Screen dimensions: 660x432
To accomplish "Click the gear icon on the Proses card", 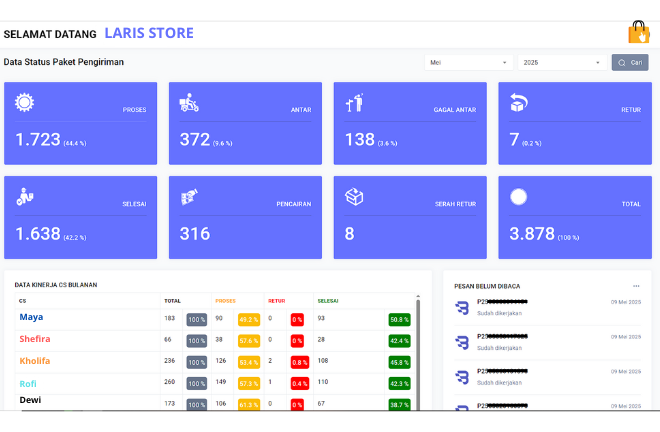I will [24, 101].
